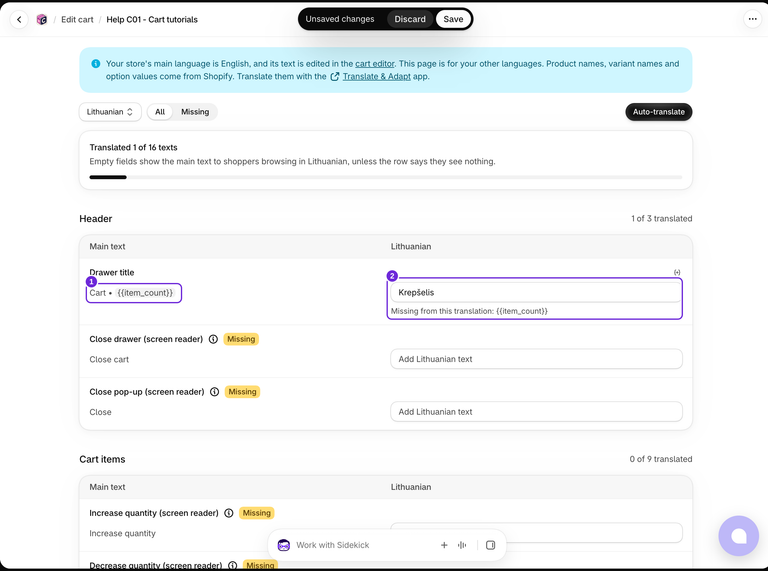Discard unsaved changes
Screen dimensions: 768x571
410,19
